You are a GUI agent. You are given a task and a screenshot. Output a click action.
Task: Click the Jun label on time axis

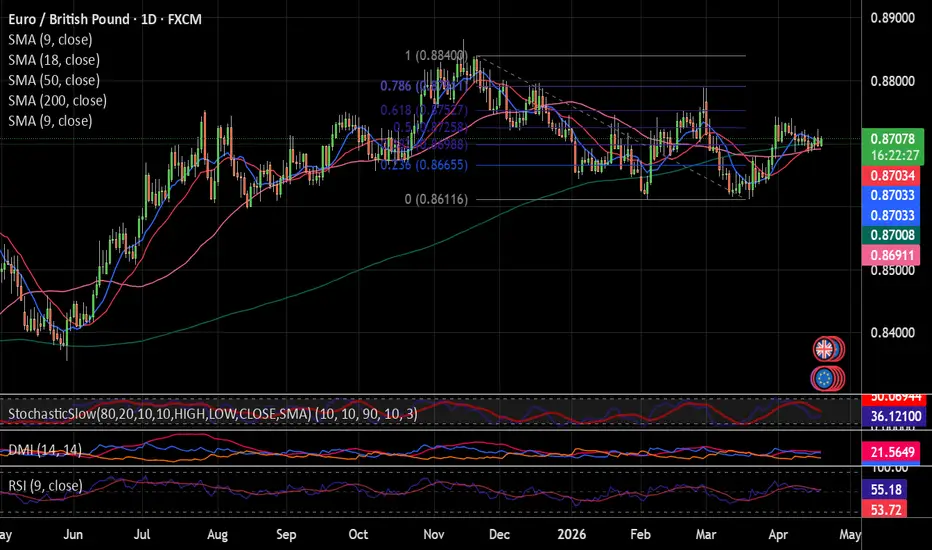[73, 535]
